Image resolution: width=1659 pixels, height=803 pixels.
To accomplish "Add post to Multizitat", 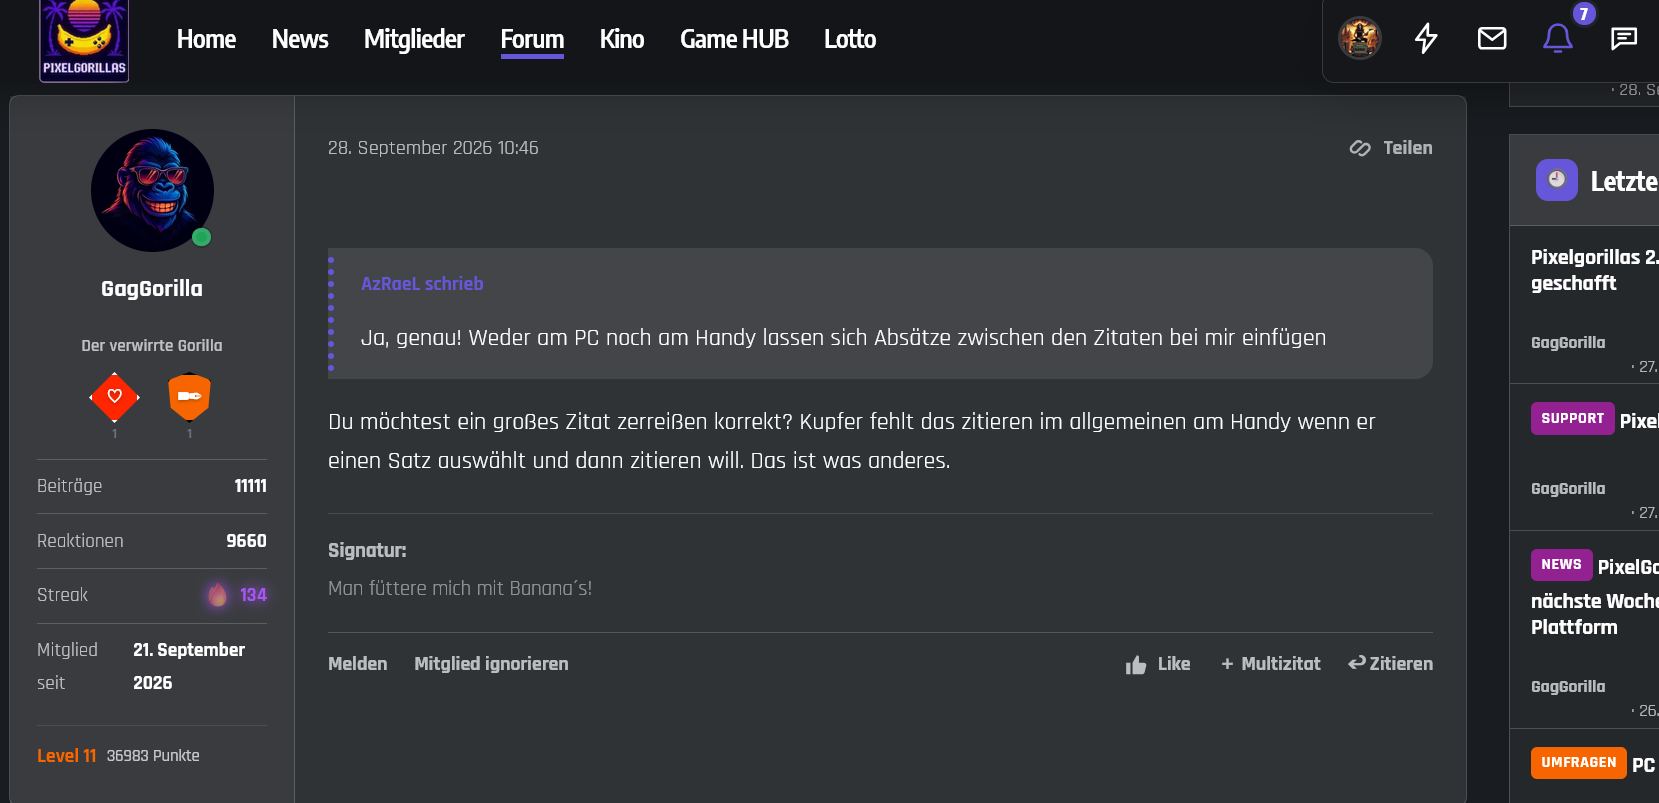I will click(1270, 664).
